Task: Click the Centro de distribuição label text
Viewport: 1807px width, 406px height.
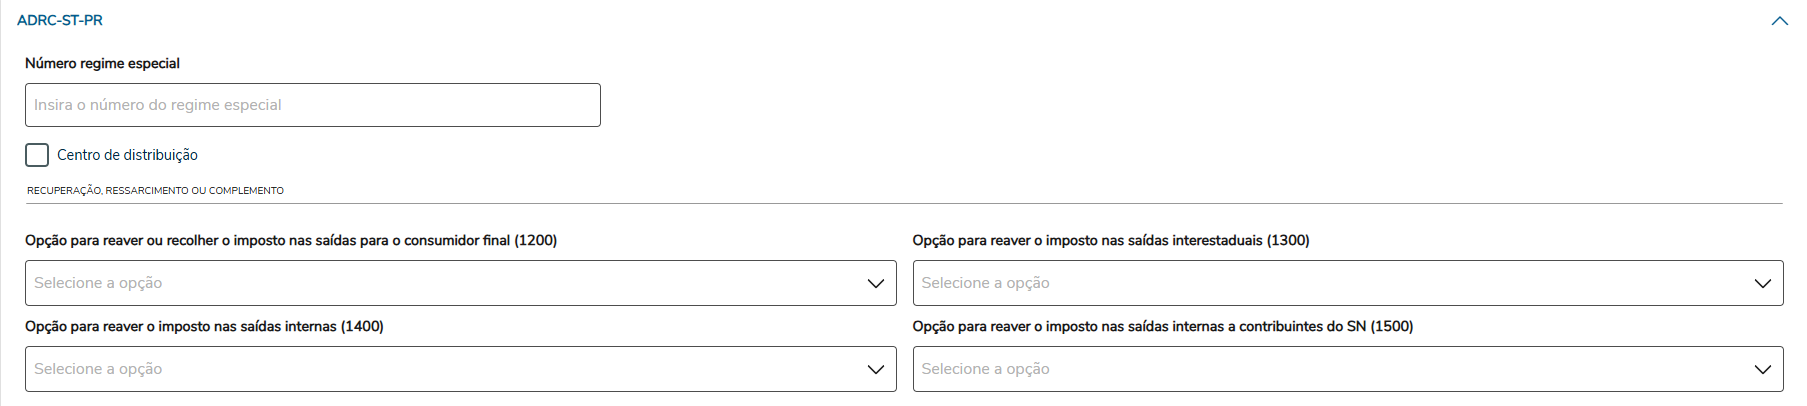Action: click(x=127, y=155)
